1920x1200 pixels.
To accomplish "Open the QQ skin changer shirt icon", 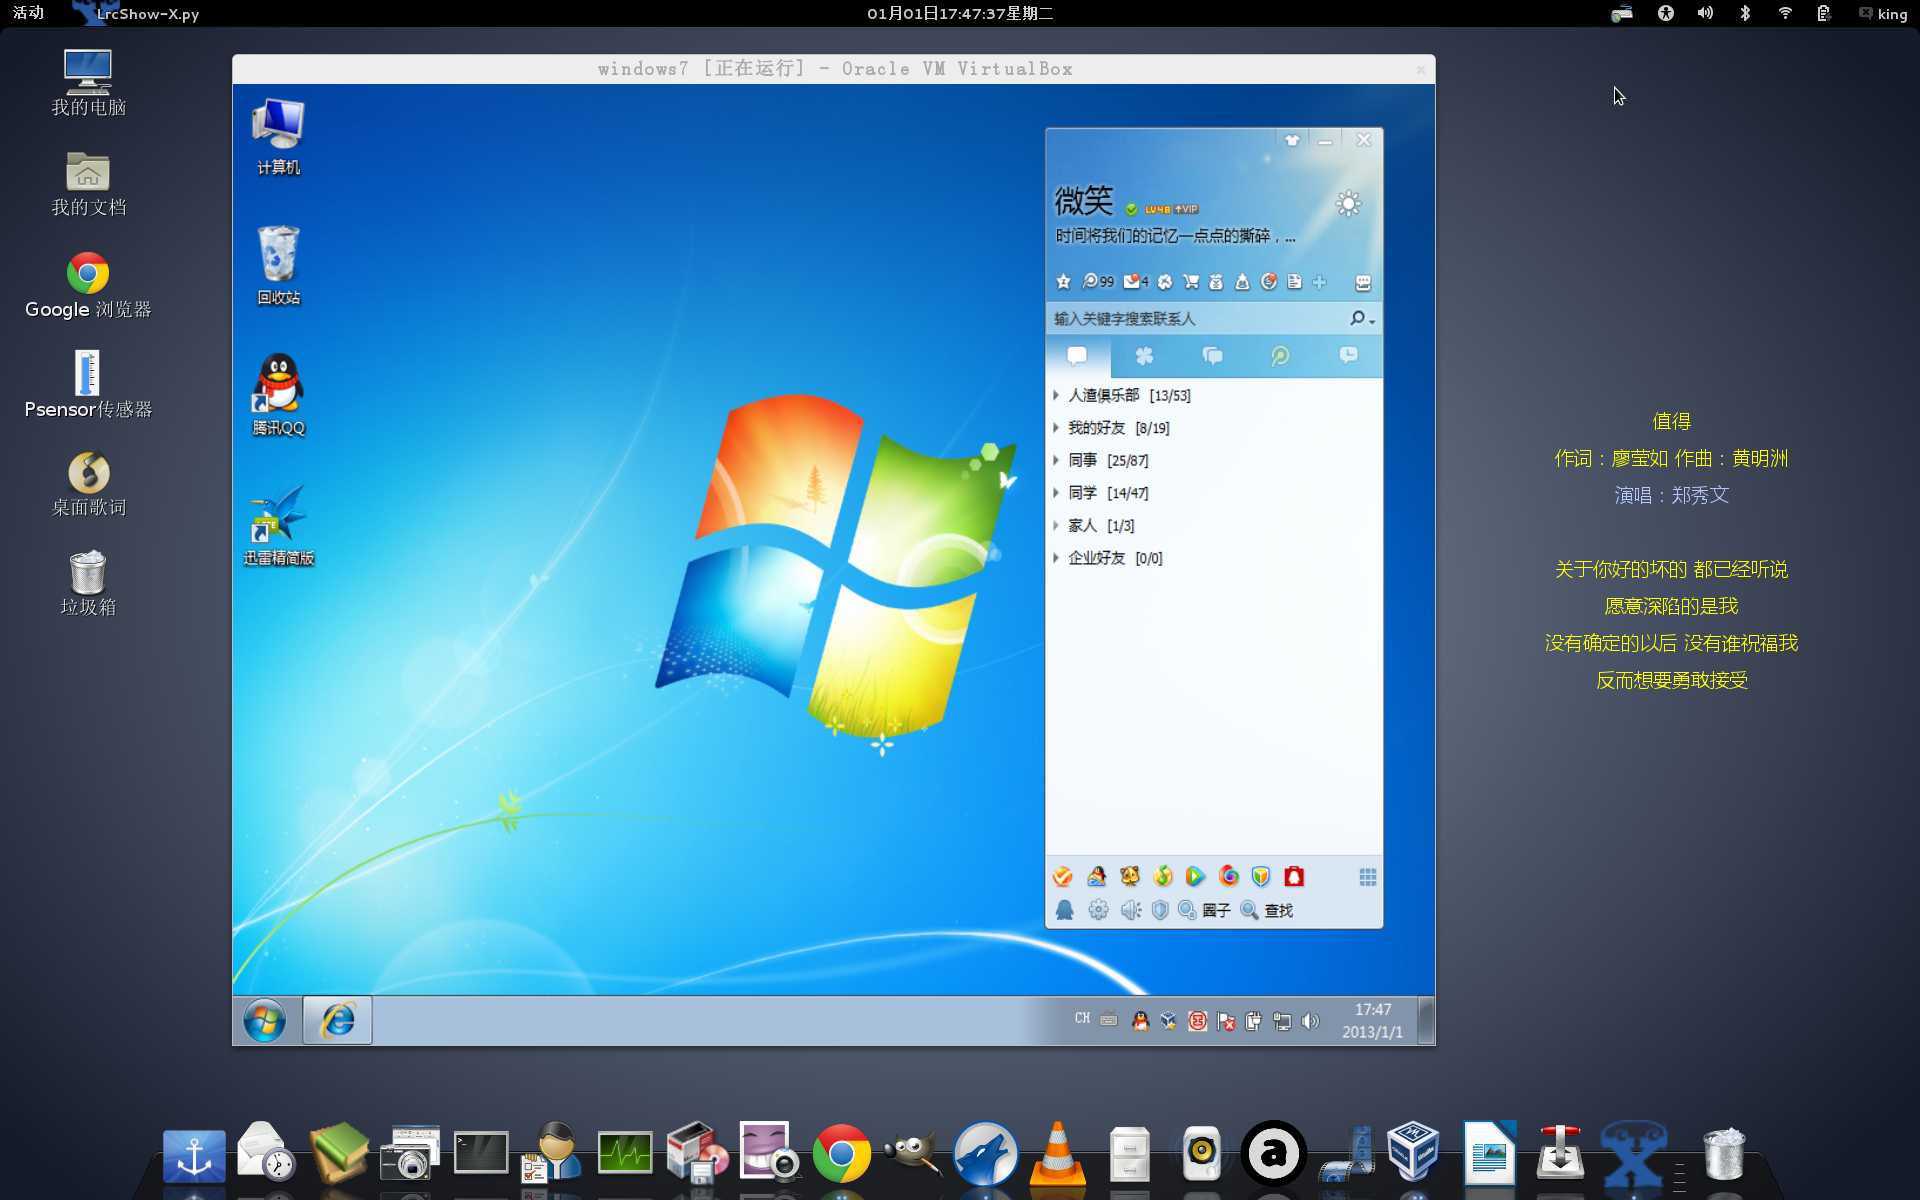I will pyautogui.click(x=1292, y=141).
